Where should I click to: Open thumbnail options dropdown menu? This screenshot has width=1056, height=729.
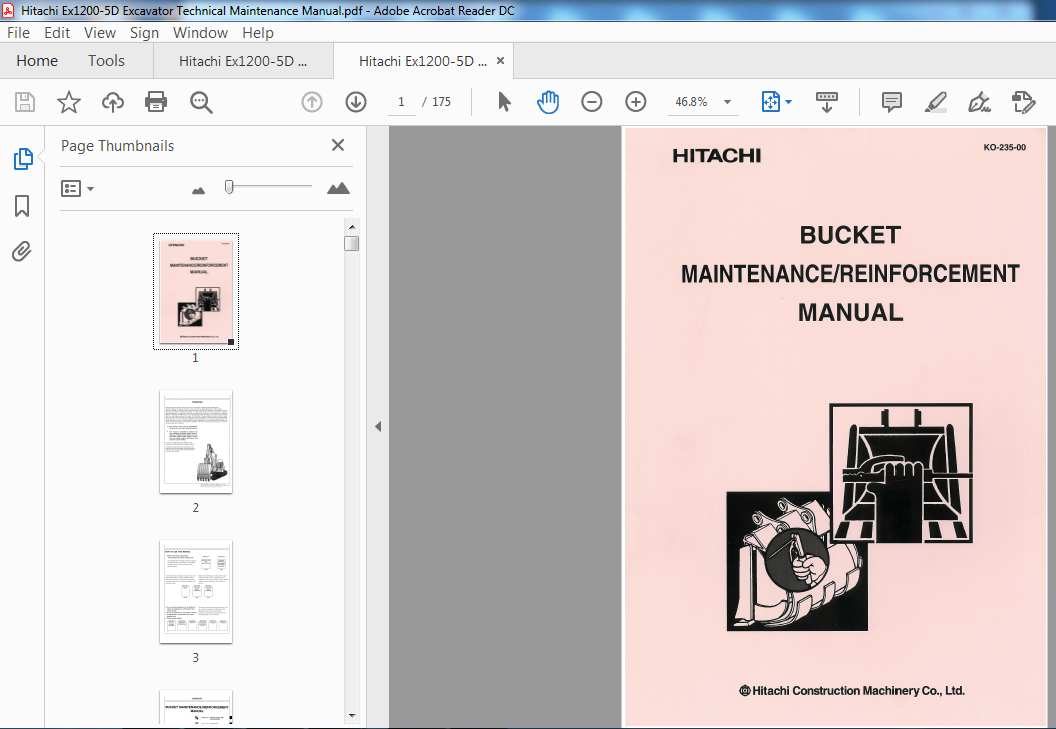[x=77, y=189]
